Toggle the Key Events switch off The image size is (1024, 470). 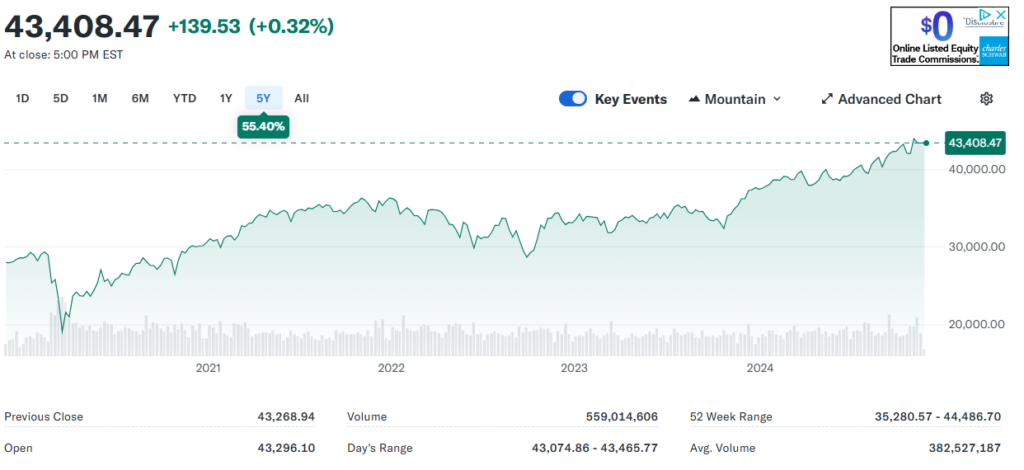click(x=573, y=99)
